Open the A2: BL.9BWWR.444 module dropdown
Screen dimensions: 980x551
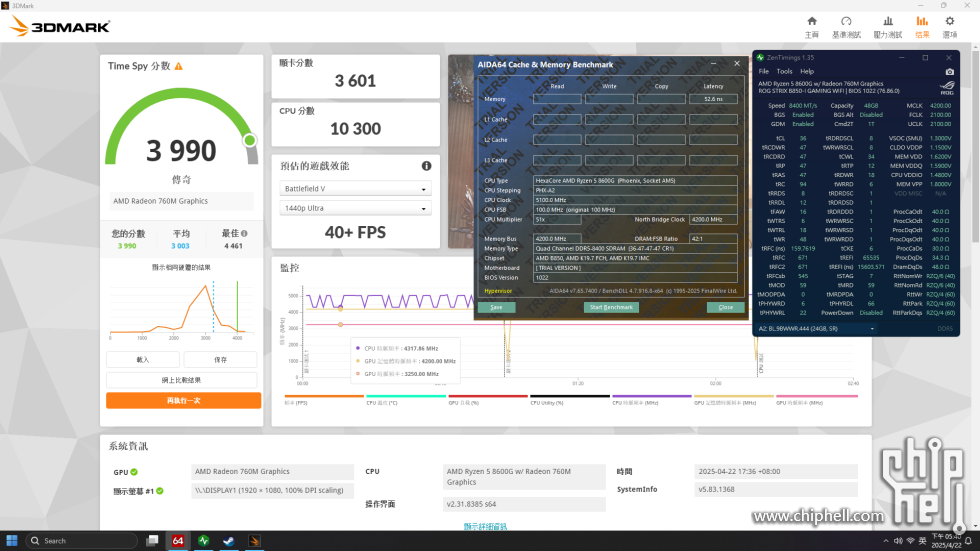816,329
